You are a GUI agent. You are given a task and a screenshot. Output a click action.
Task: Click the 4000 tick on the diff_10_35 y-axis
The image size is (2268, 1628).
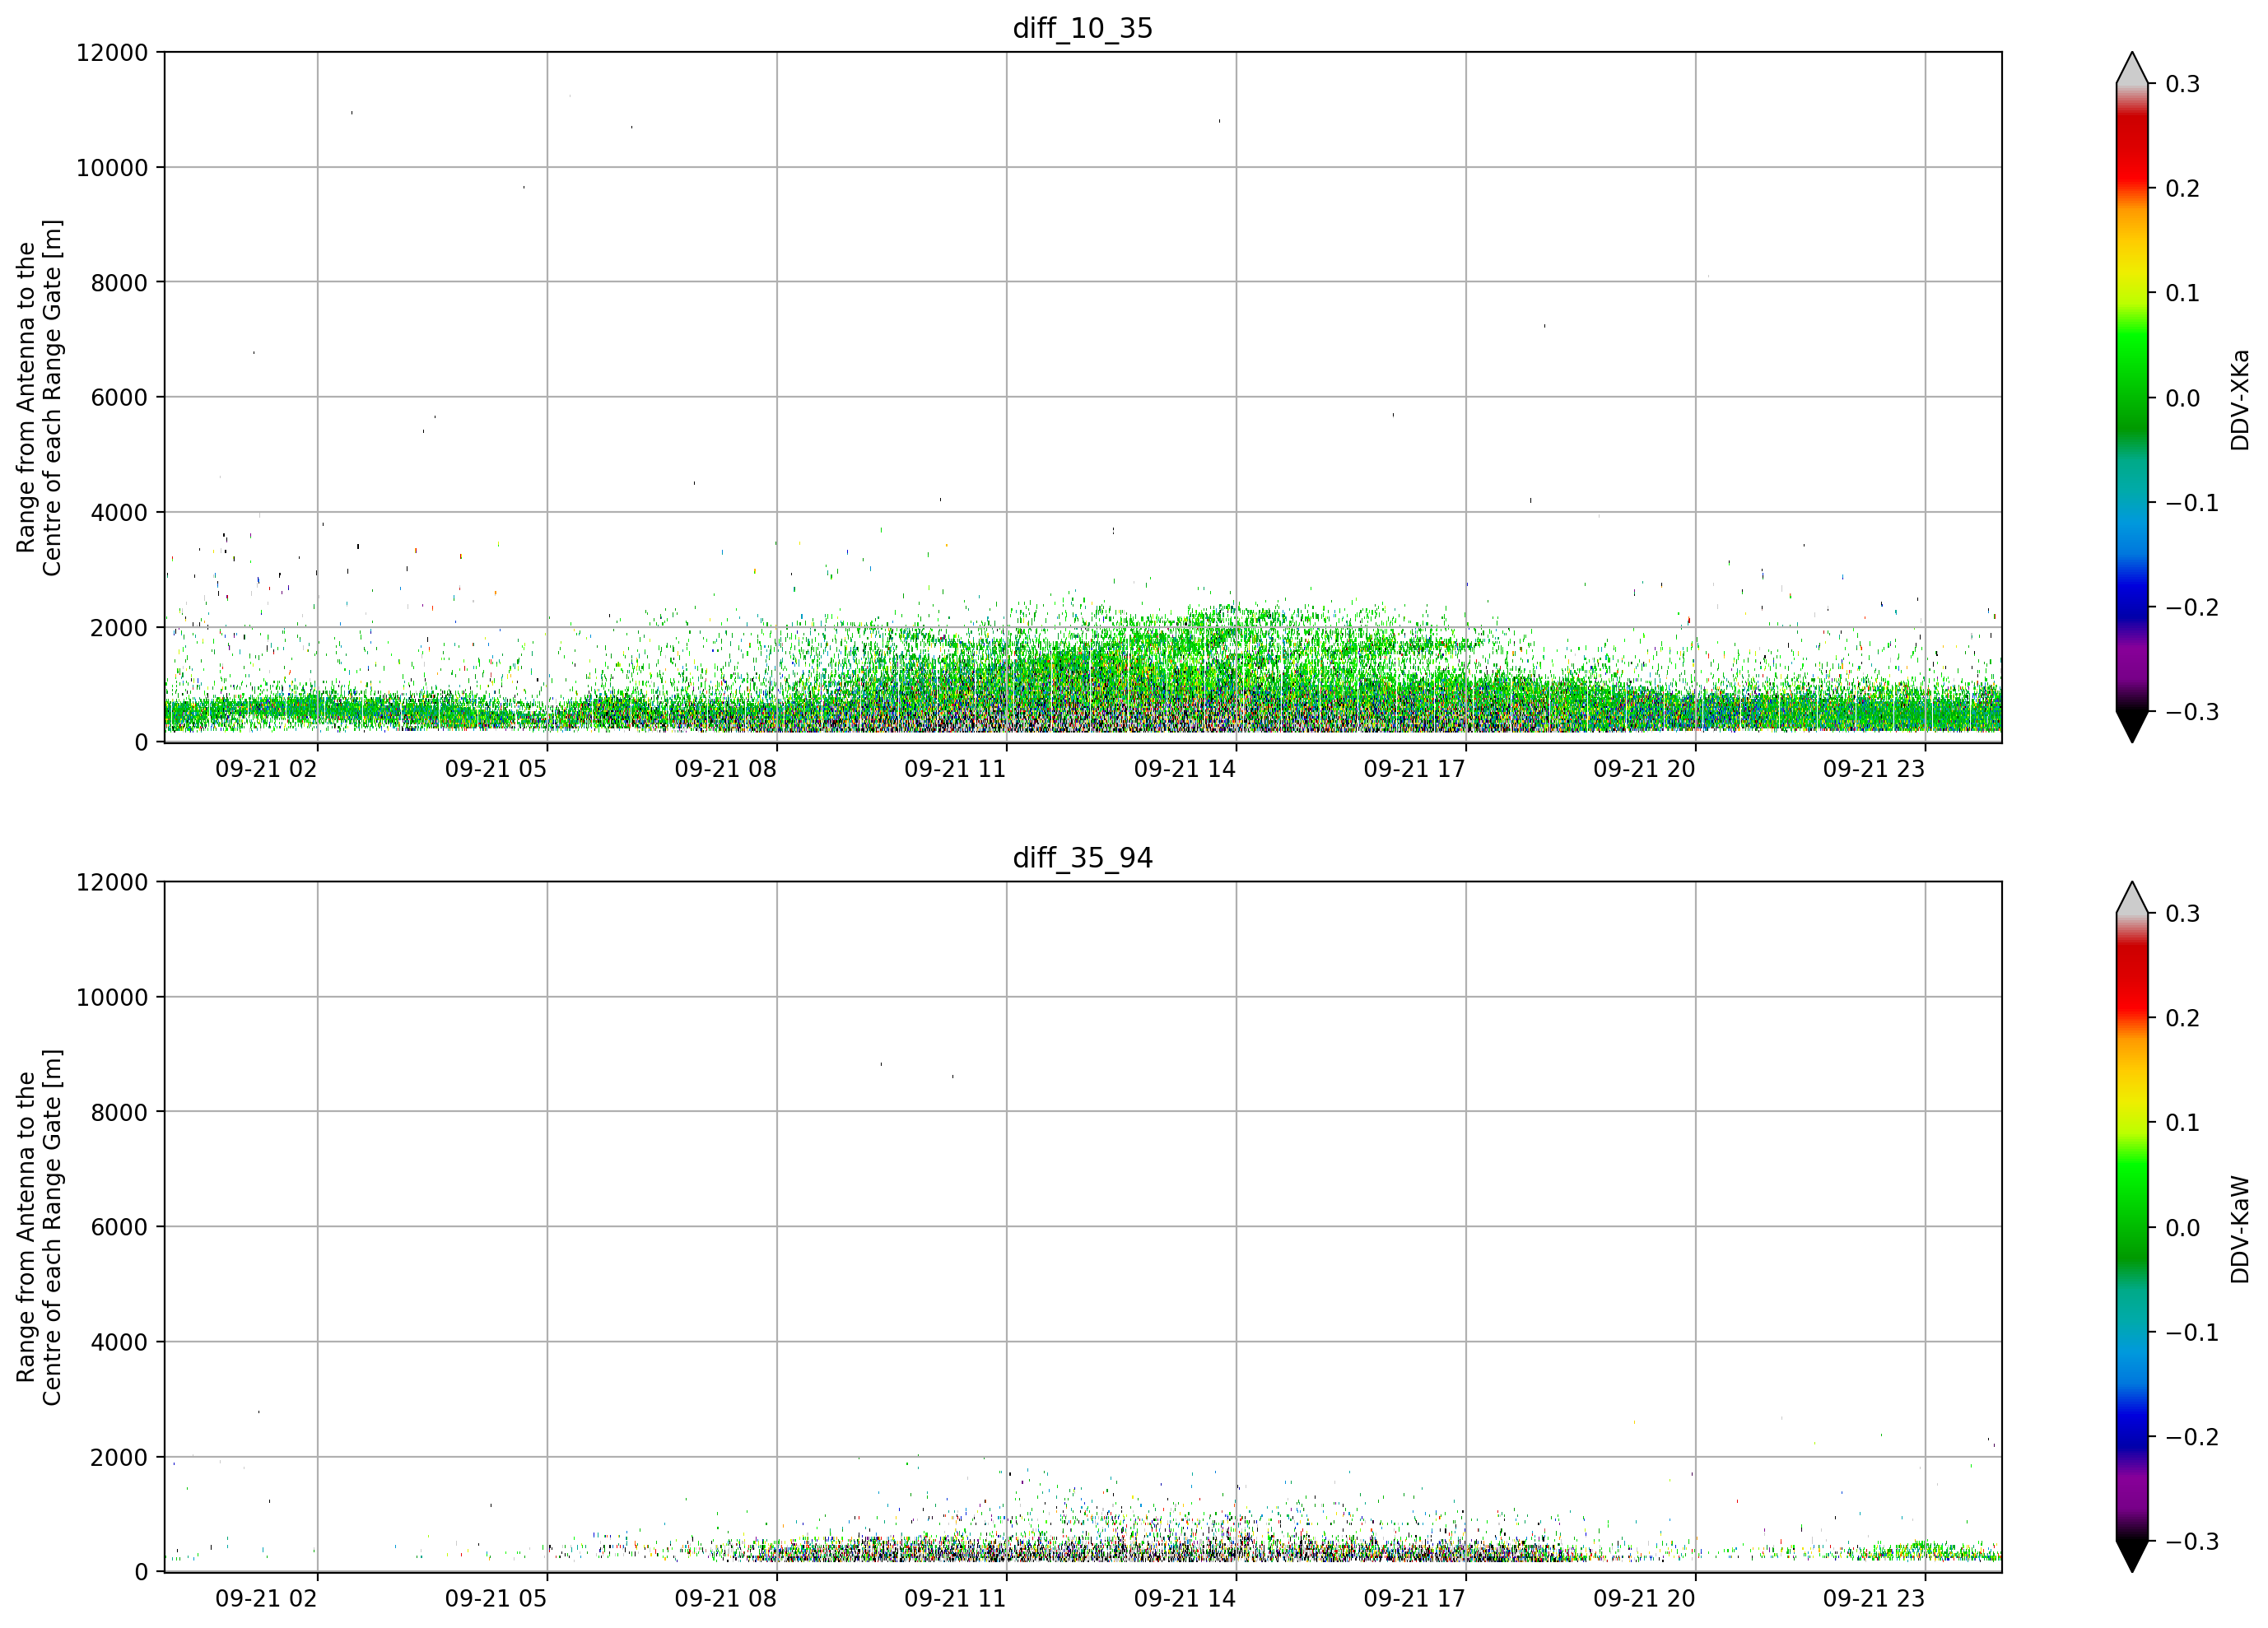click(x=119, y=513)
